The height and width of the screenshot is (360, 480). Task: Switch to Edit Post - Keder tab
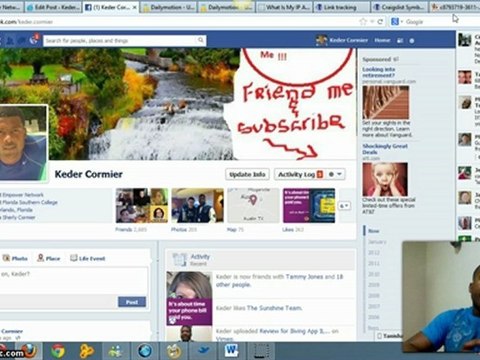[x=53, y=7]
